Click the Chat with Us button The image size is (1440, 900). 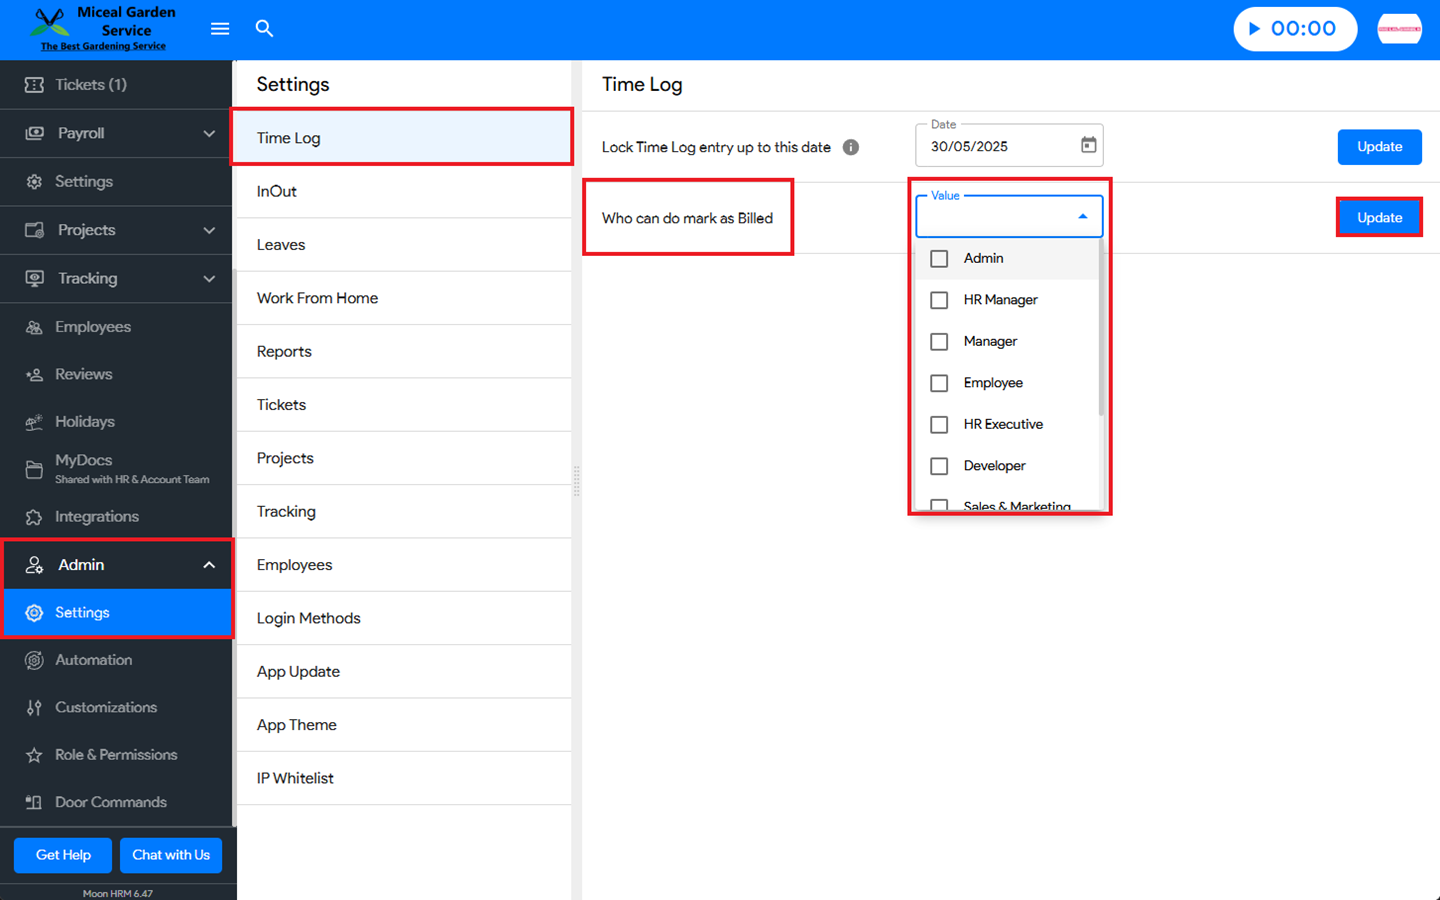click(171, 855)
